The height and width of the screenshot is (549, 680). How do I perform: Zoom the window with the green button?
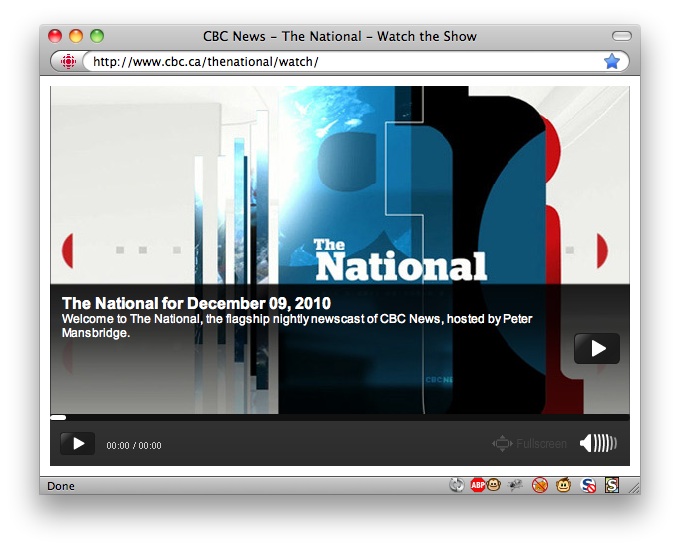[97, 36]
